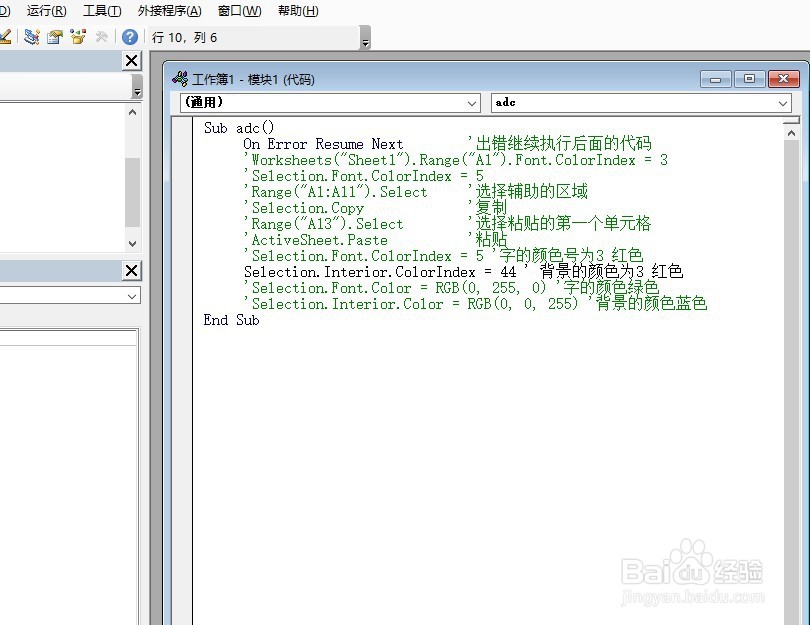Click 'On Error Resume Next' statement
The height and width of the screenshot is (625, 810).
tap(323, 144)
